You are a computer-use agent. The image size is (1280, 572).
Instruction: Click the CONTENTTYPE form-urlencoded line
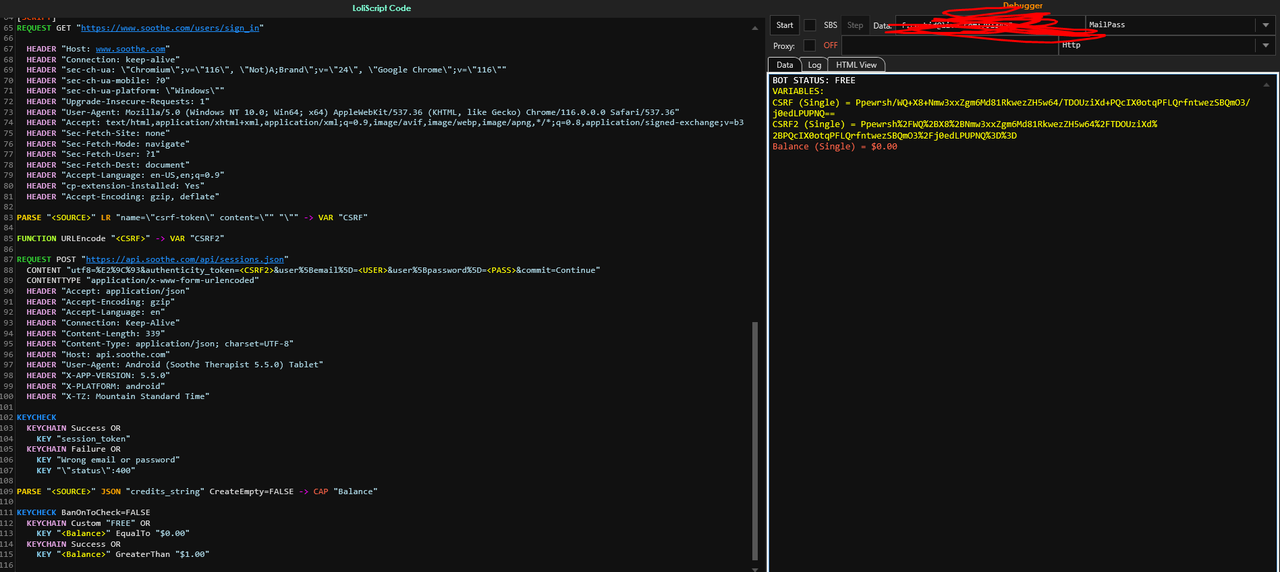[142, 280]
